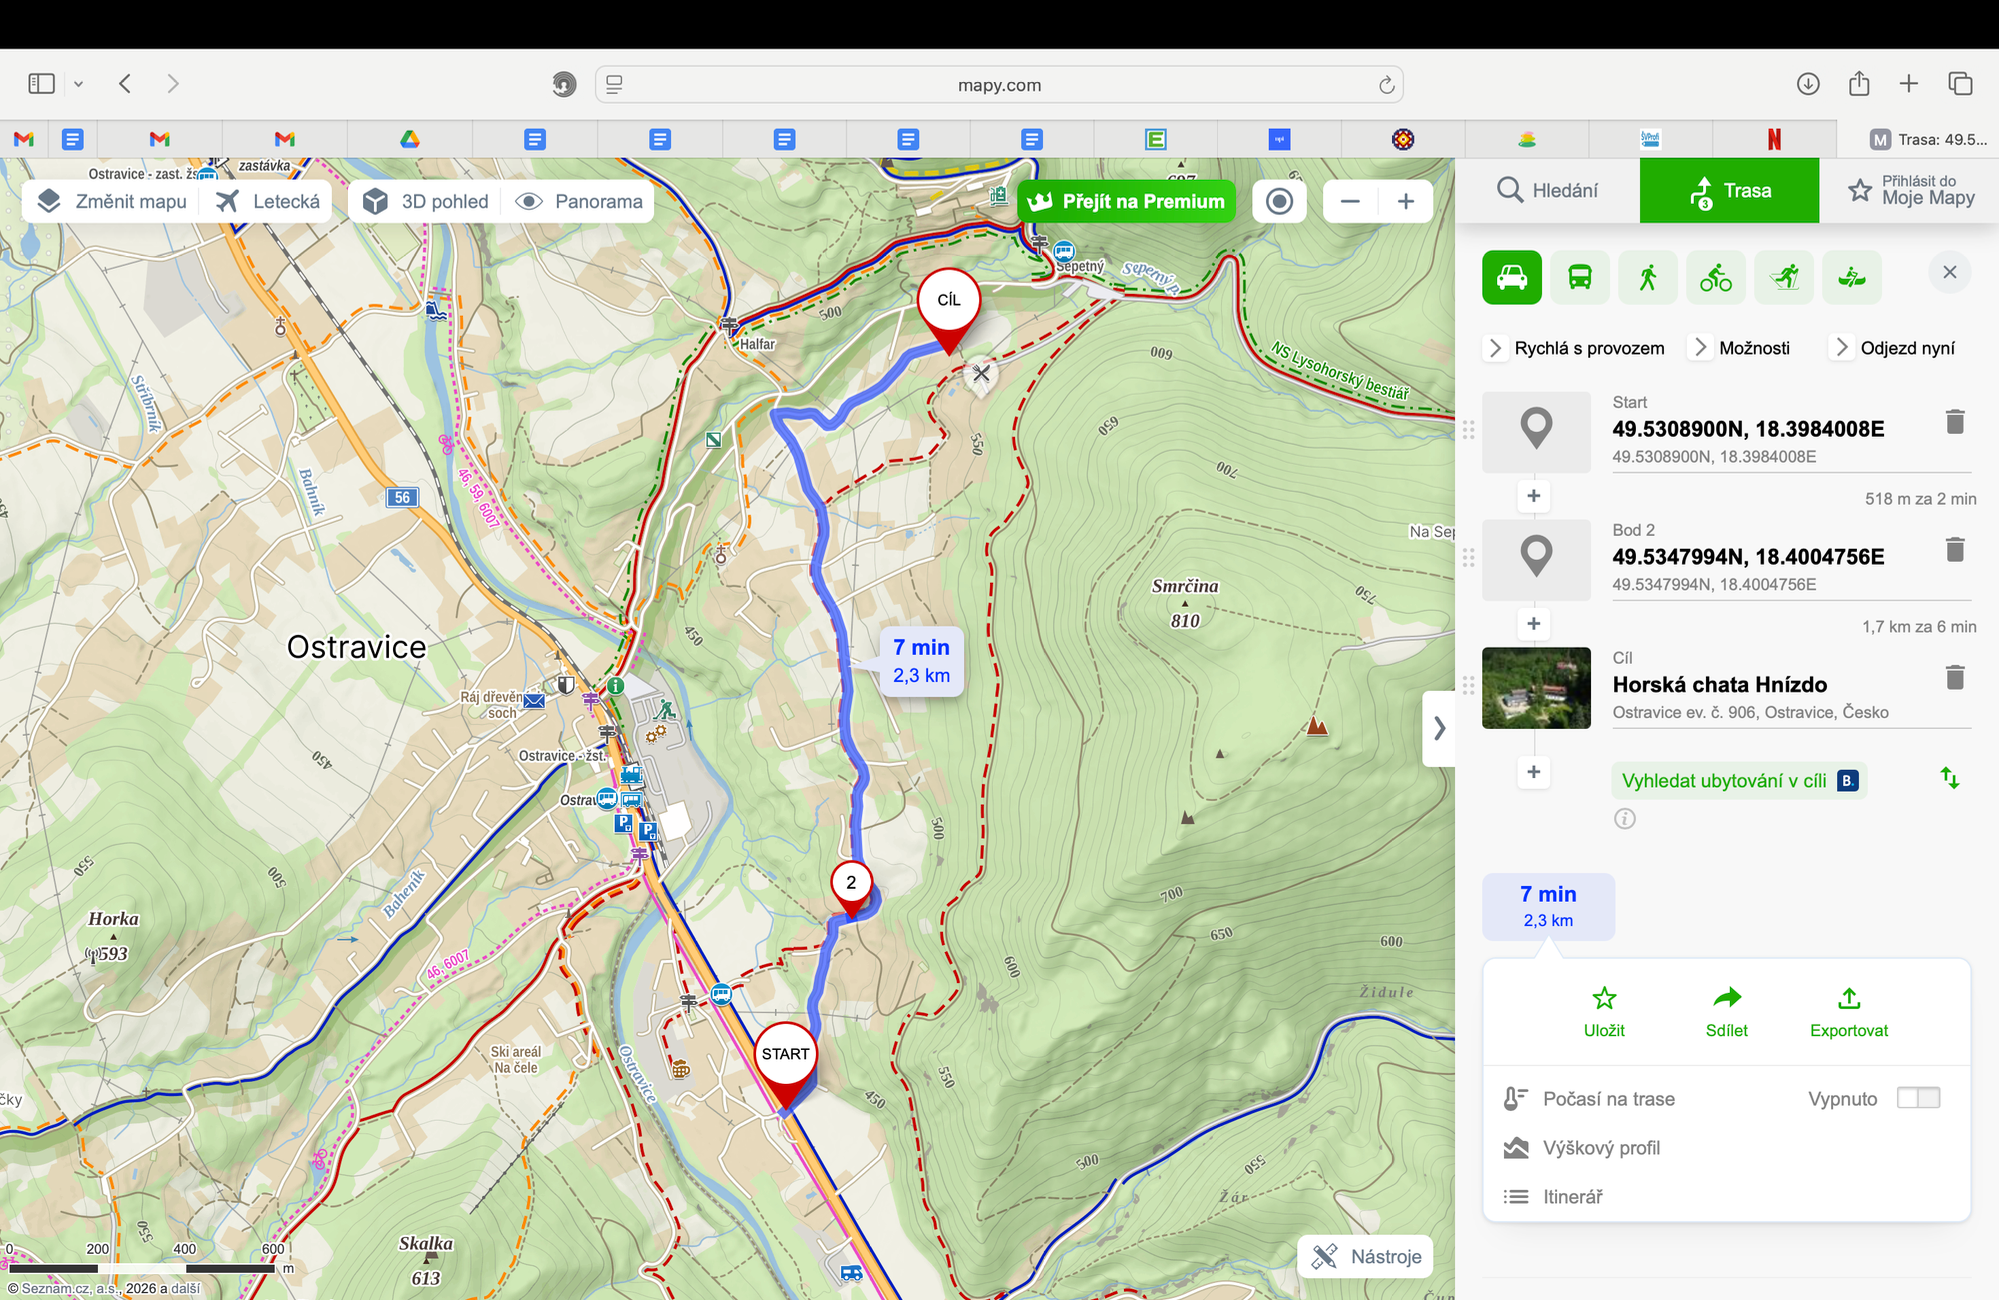Switch to the Trasa: 49.5... browser tab
The image size is (1999, 1300).
click(1918, 139)
